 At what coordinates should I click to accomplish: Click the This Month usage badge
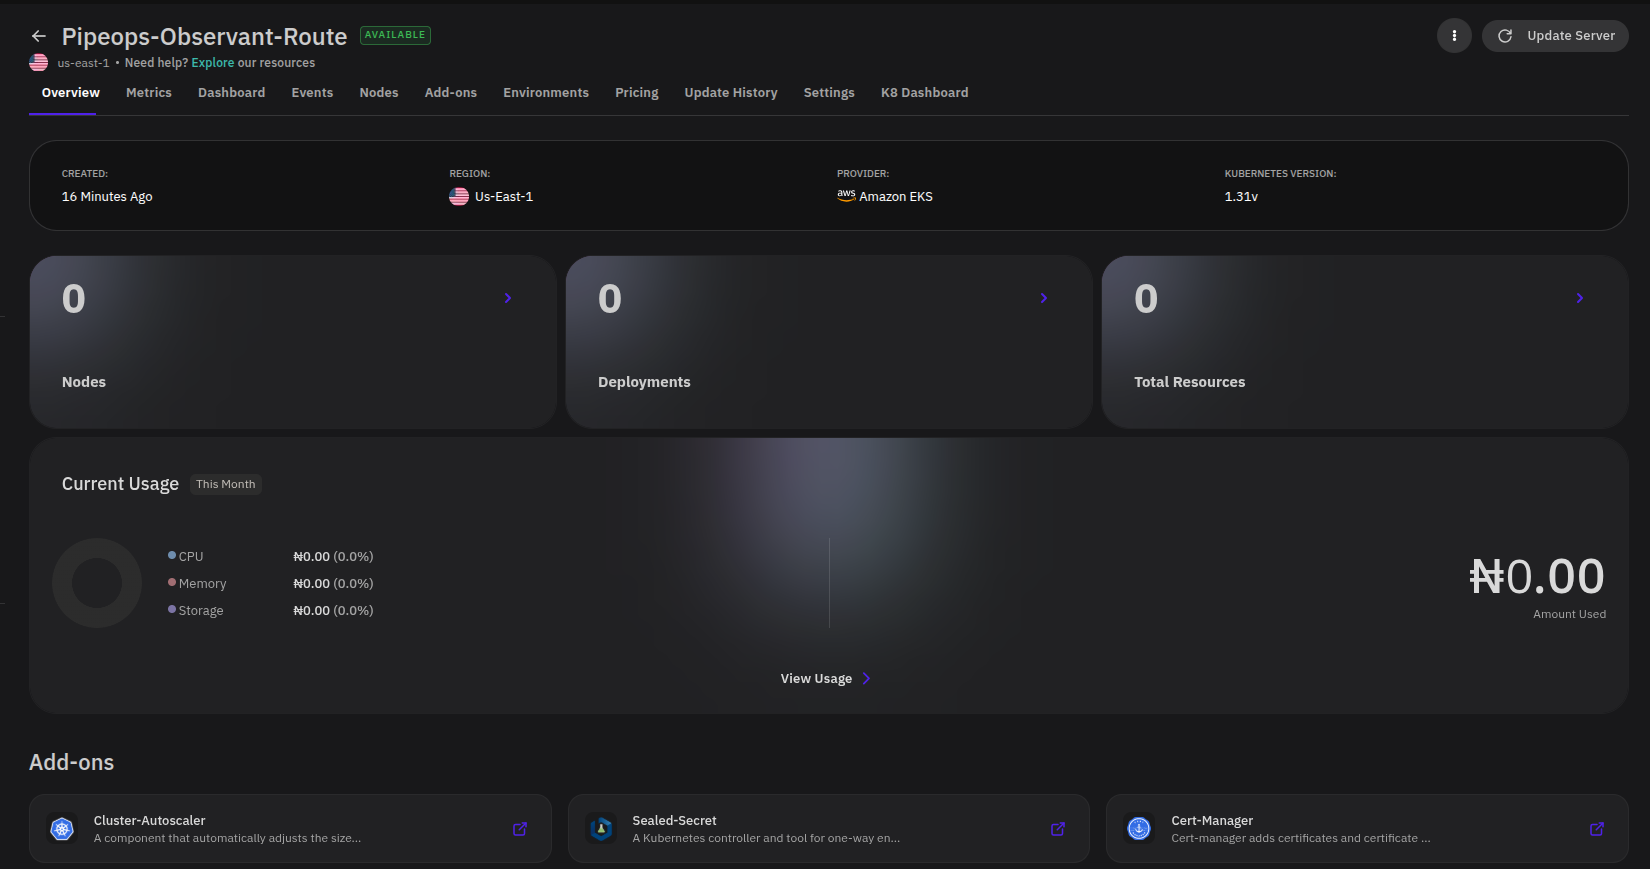[x=226, y=484]
